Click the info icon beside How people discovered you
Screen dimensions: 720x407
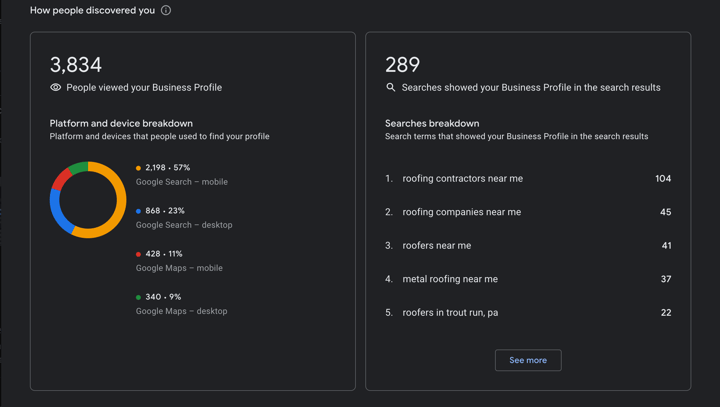click(166, 10)
